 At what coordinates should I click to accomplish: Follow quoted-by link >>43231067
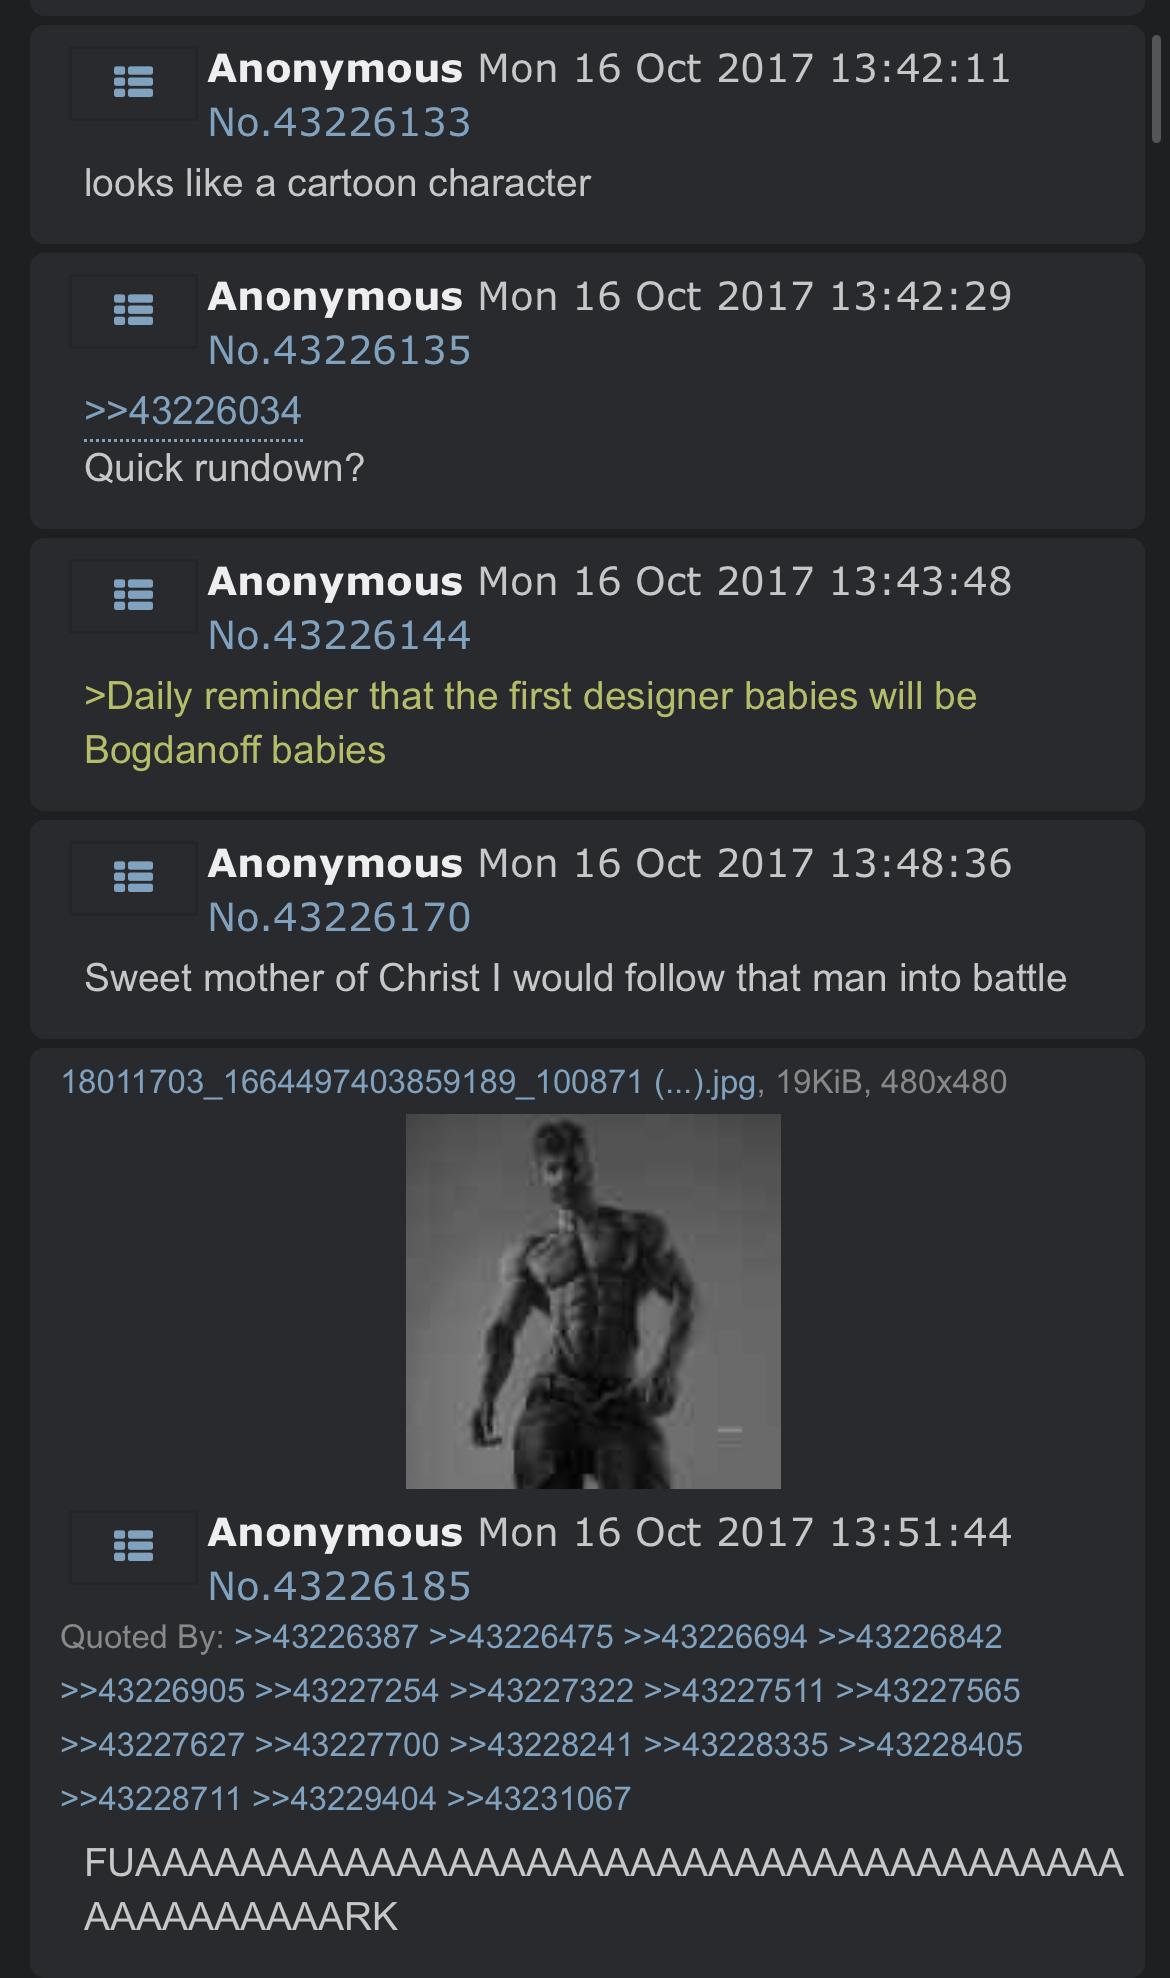tap(539, 1799)
